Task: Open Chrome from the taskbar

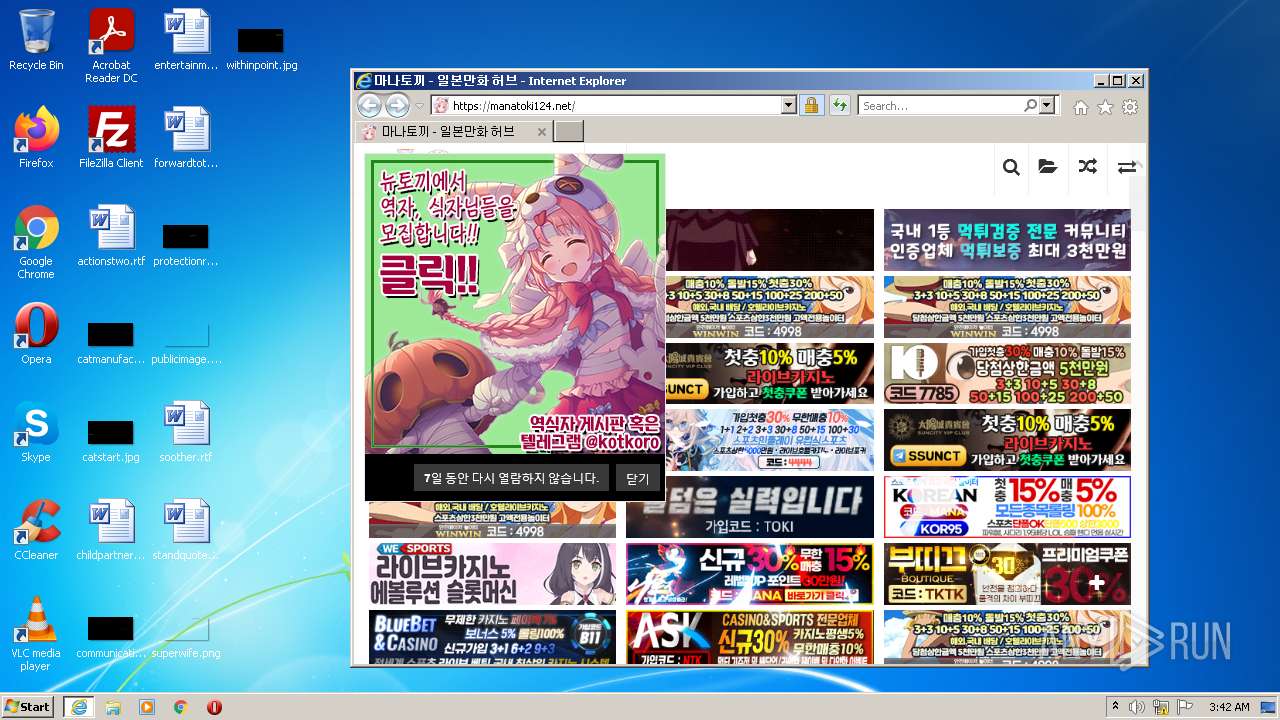Action: [181, 707]
